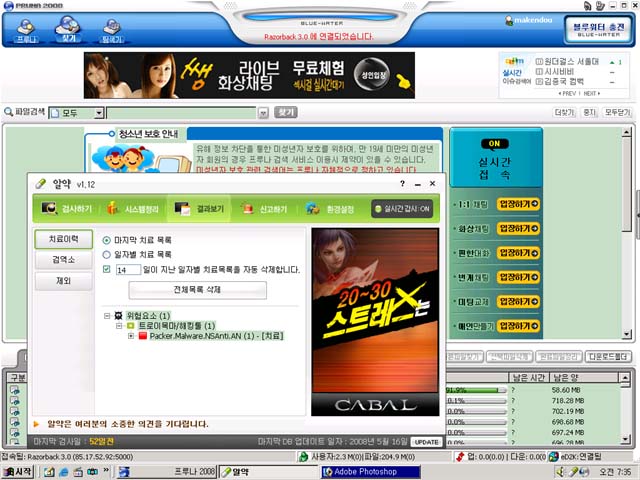Screen dimensions: 640x480
Task: Select the 치료이력 side tab
Action: point(64,239)
